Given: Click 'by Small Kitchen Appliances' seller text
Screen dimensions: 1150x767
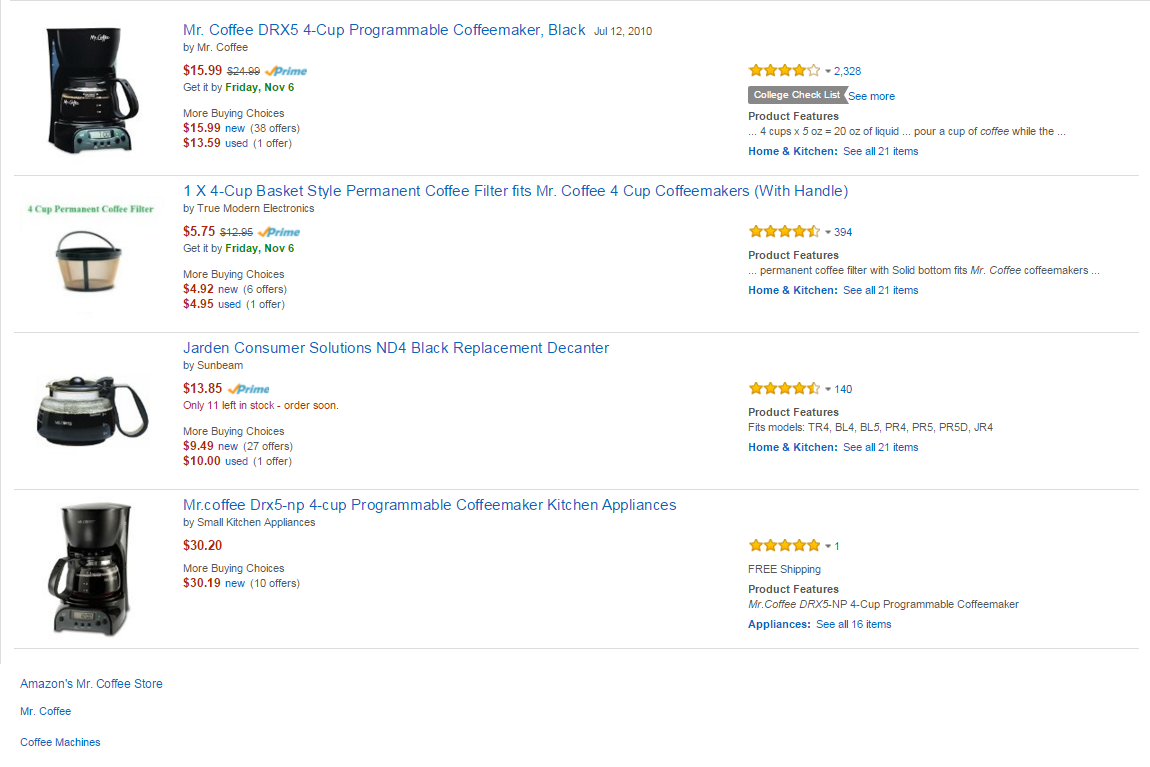Looking at the screenshot, I should [249, 523].
